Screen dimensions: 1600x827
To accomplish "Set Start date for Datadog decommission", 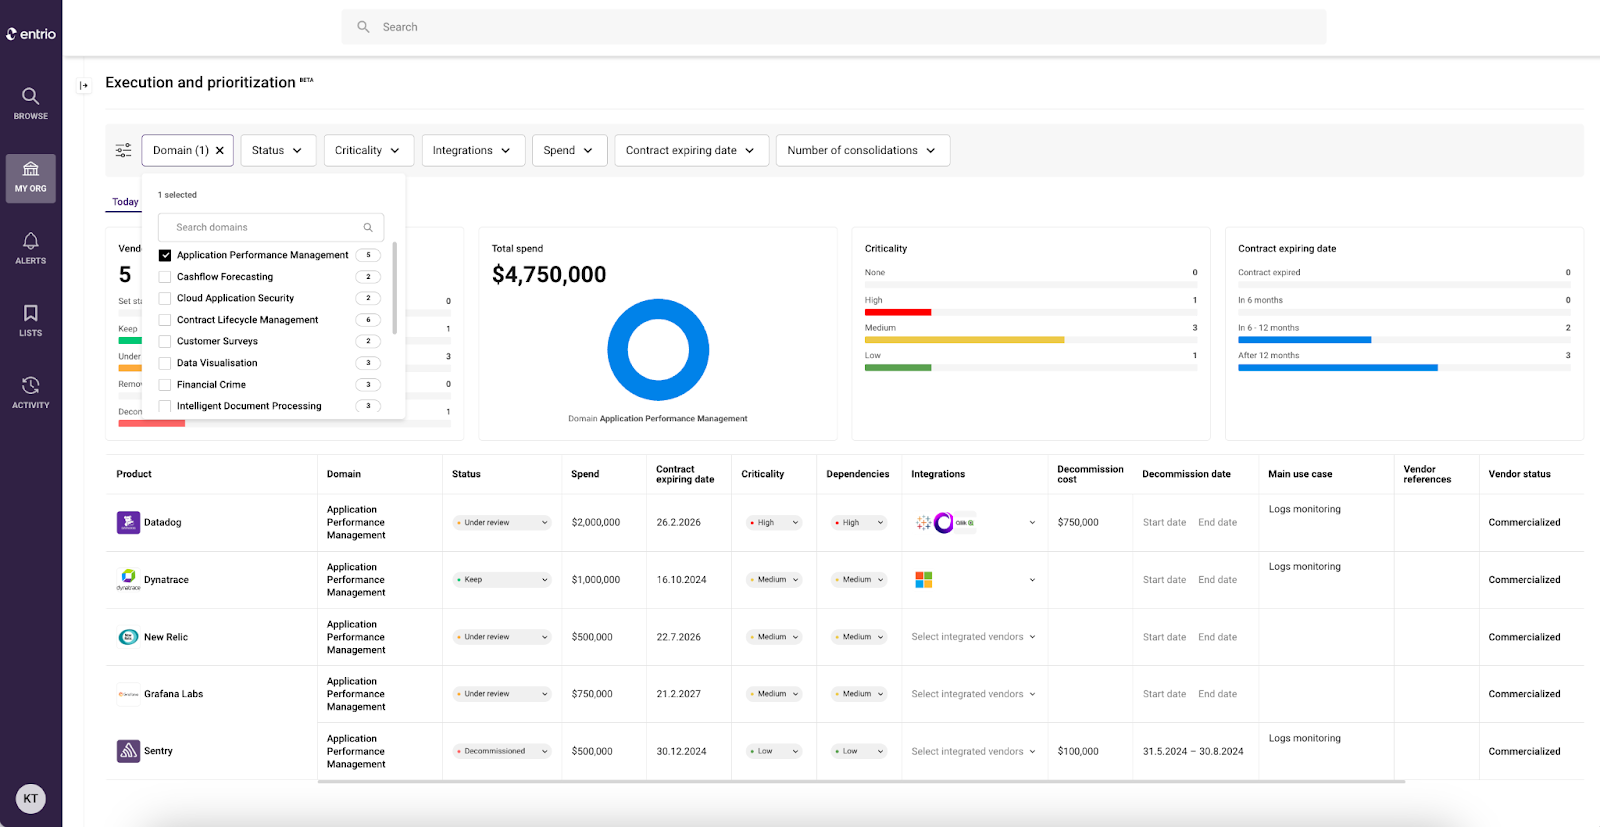I will pos(1164,522).
